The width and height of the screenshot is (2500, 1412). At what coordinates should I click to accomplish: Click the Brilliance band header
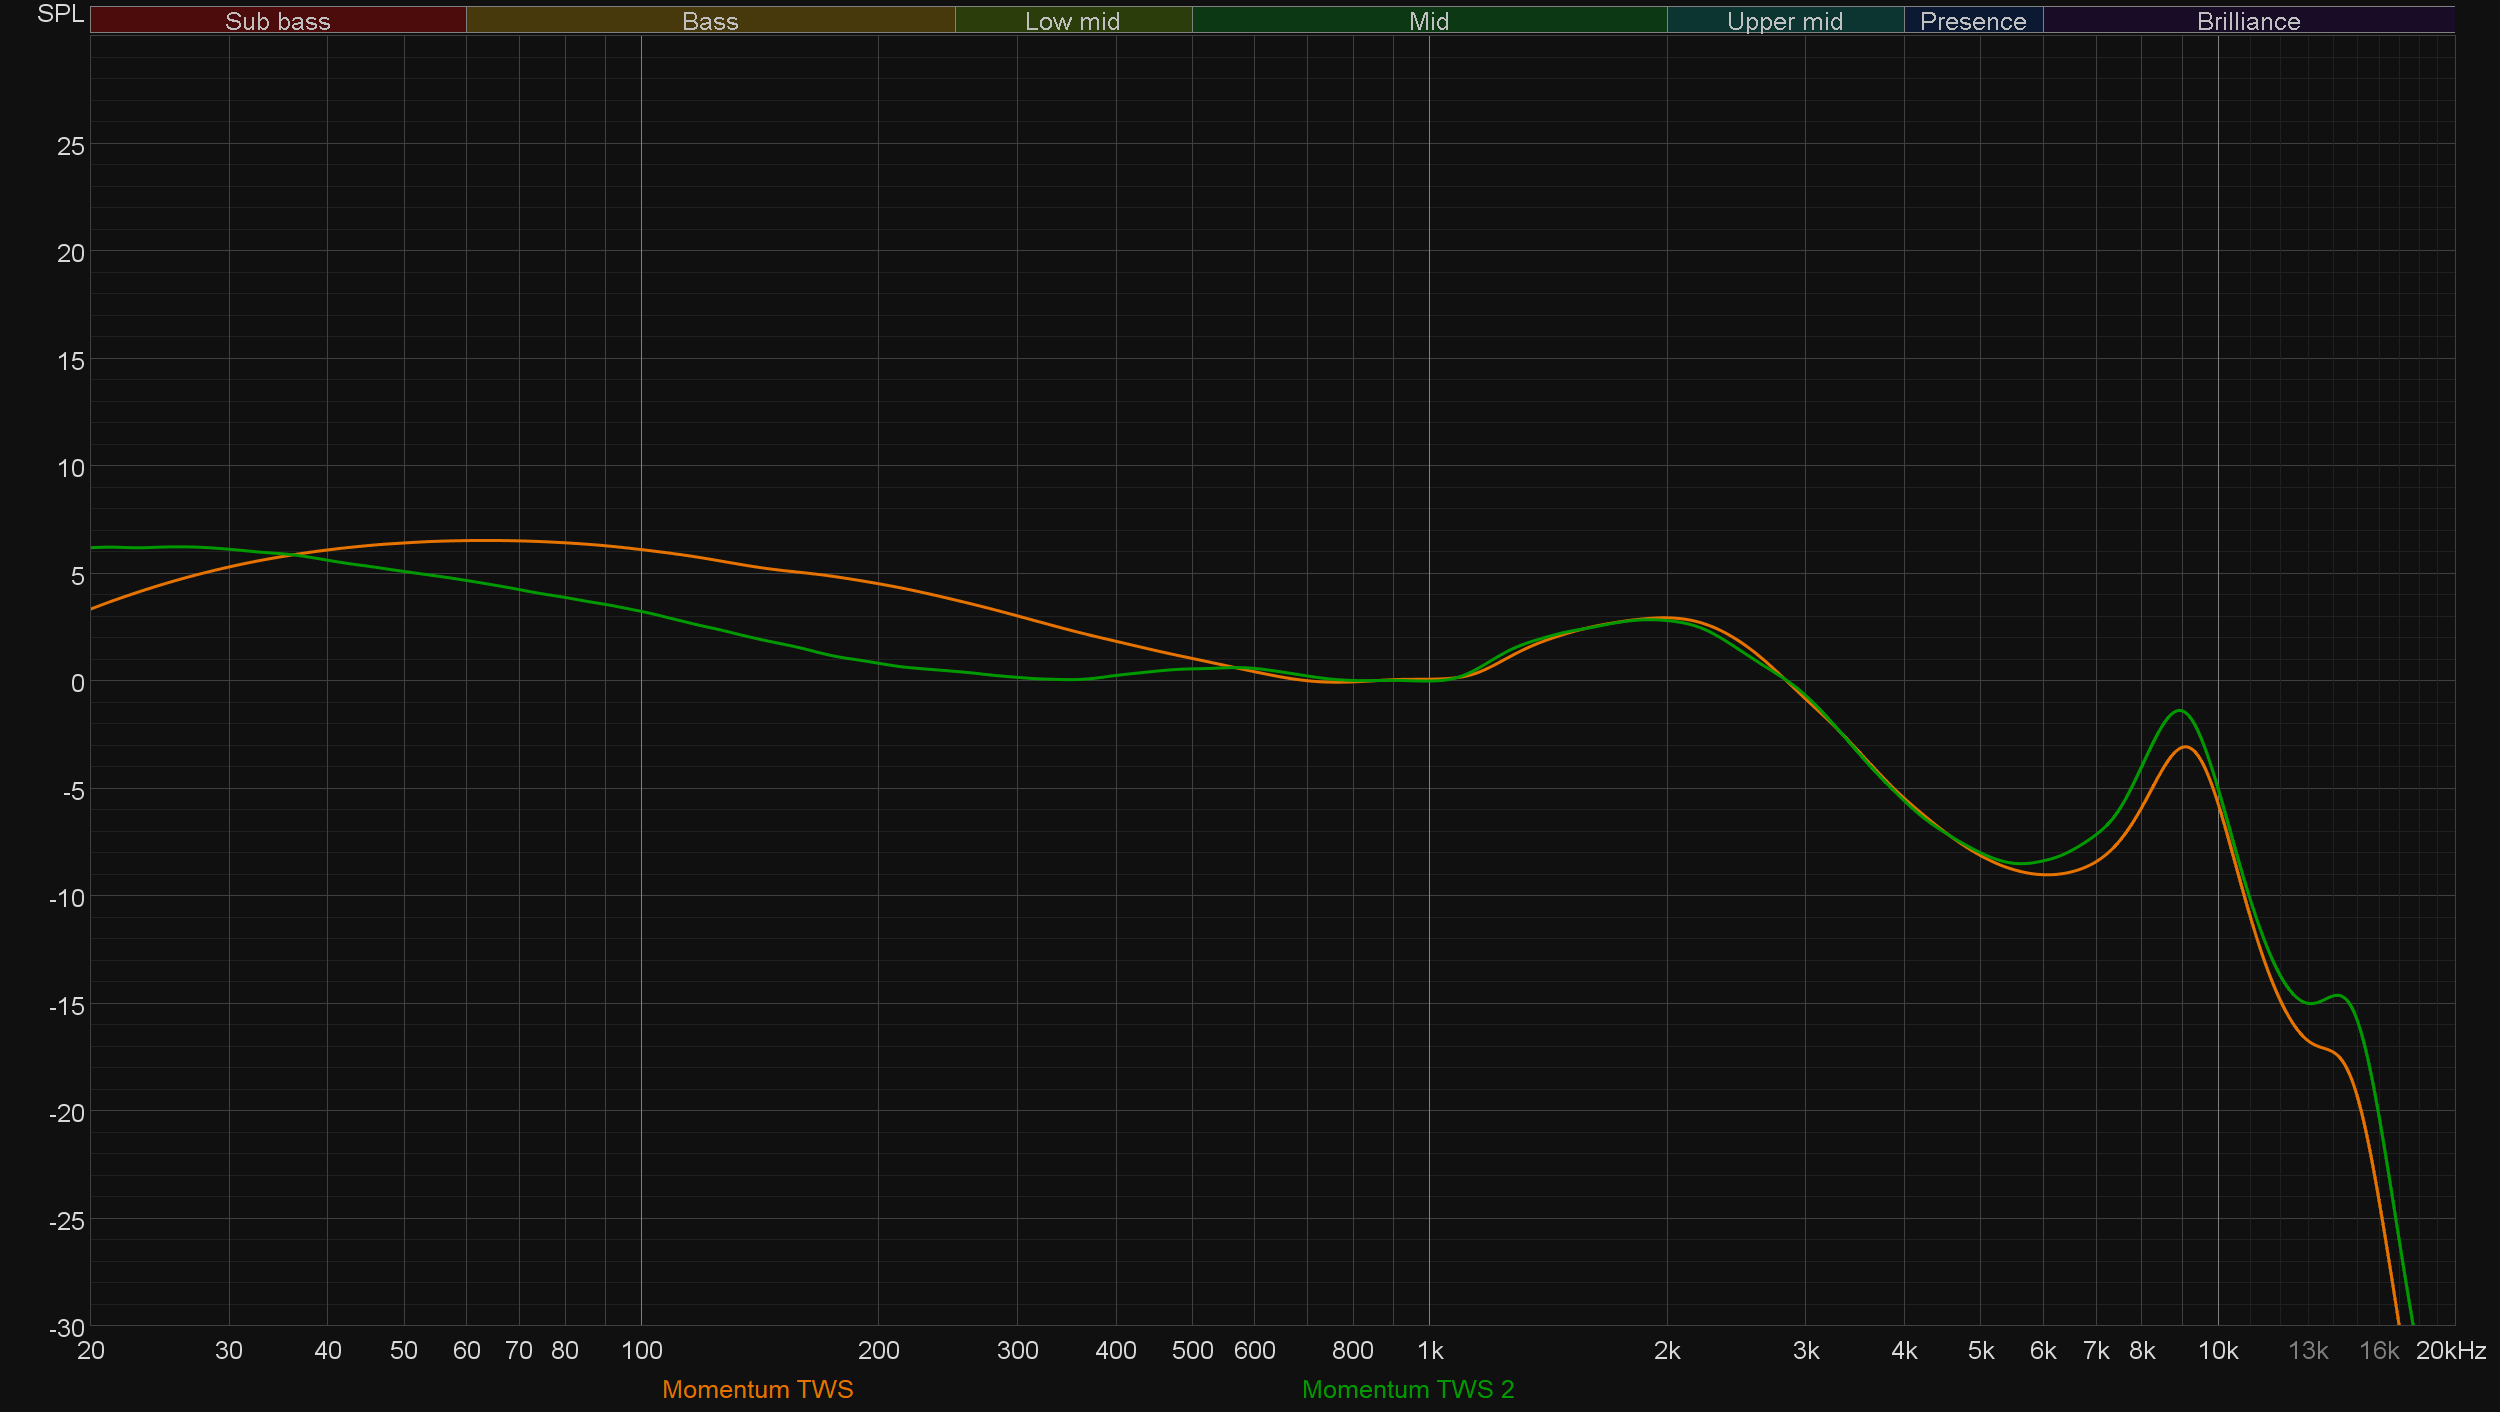(x=2248, y=21)
